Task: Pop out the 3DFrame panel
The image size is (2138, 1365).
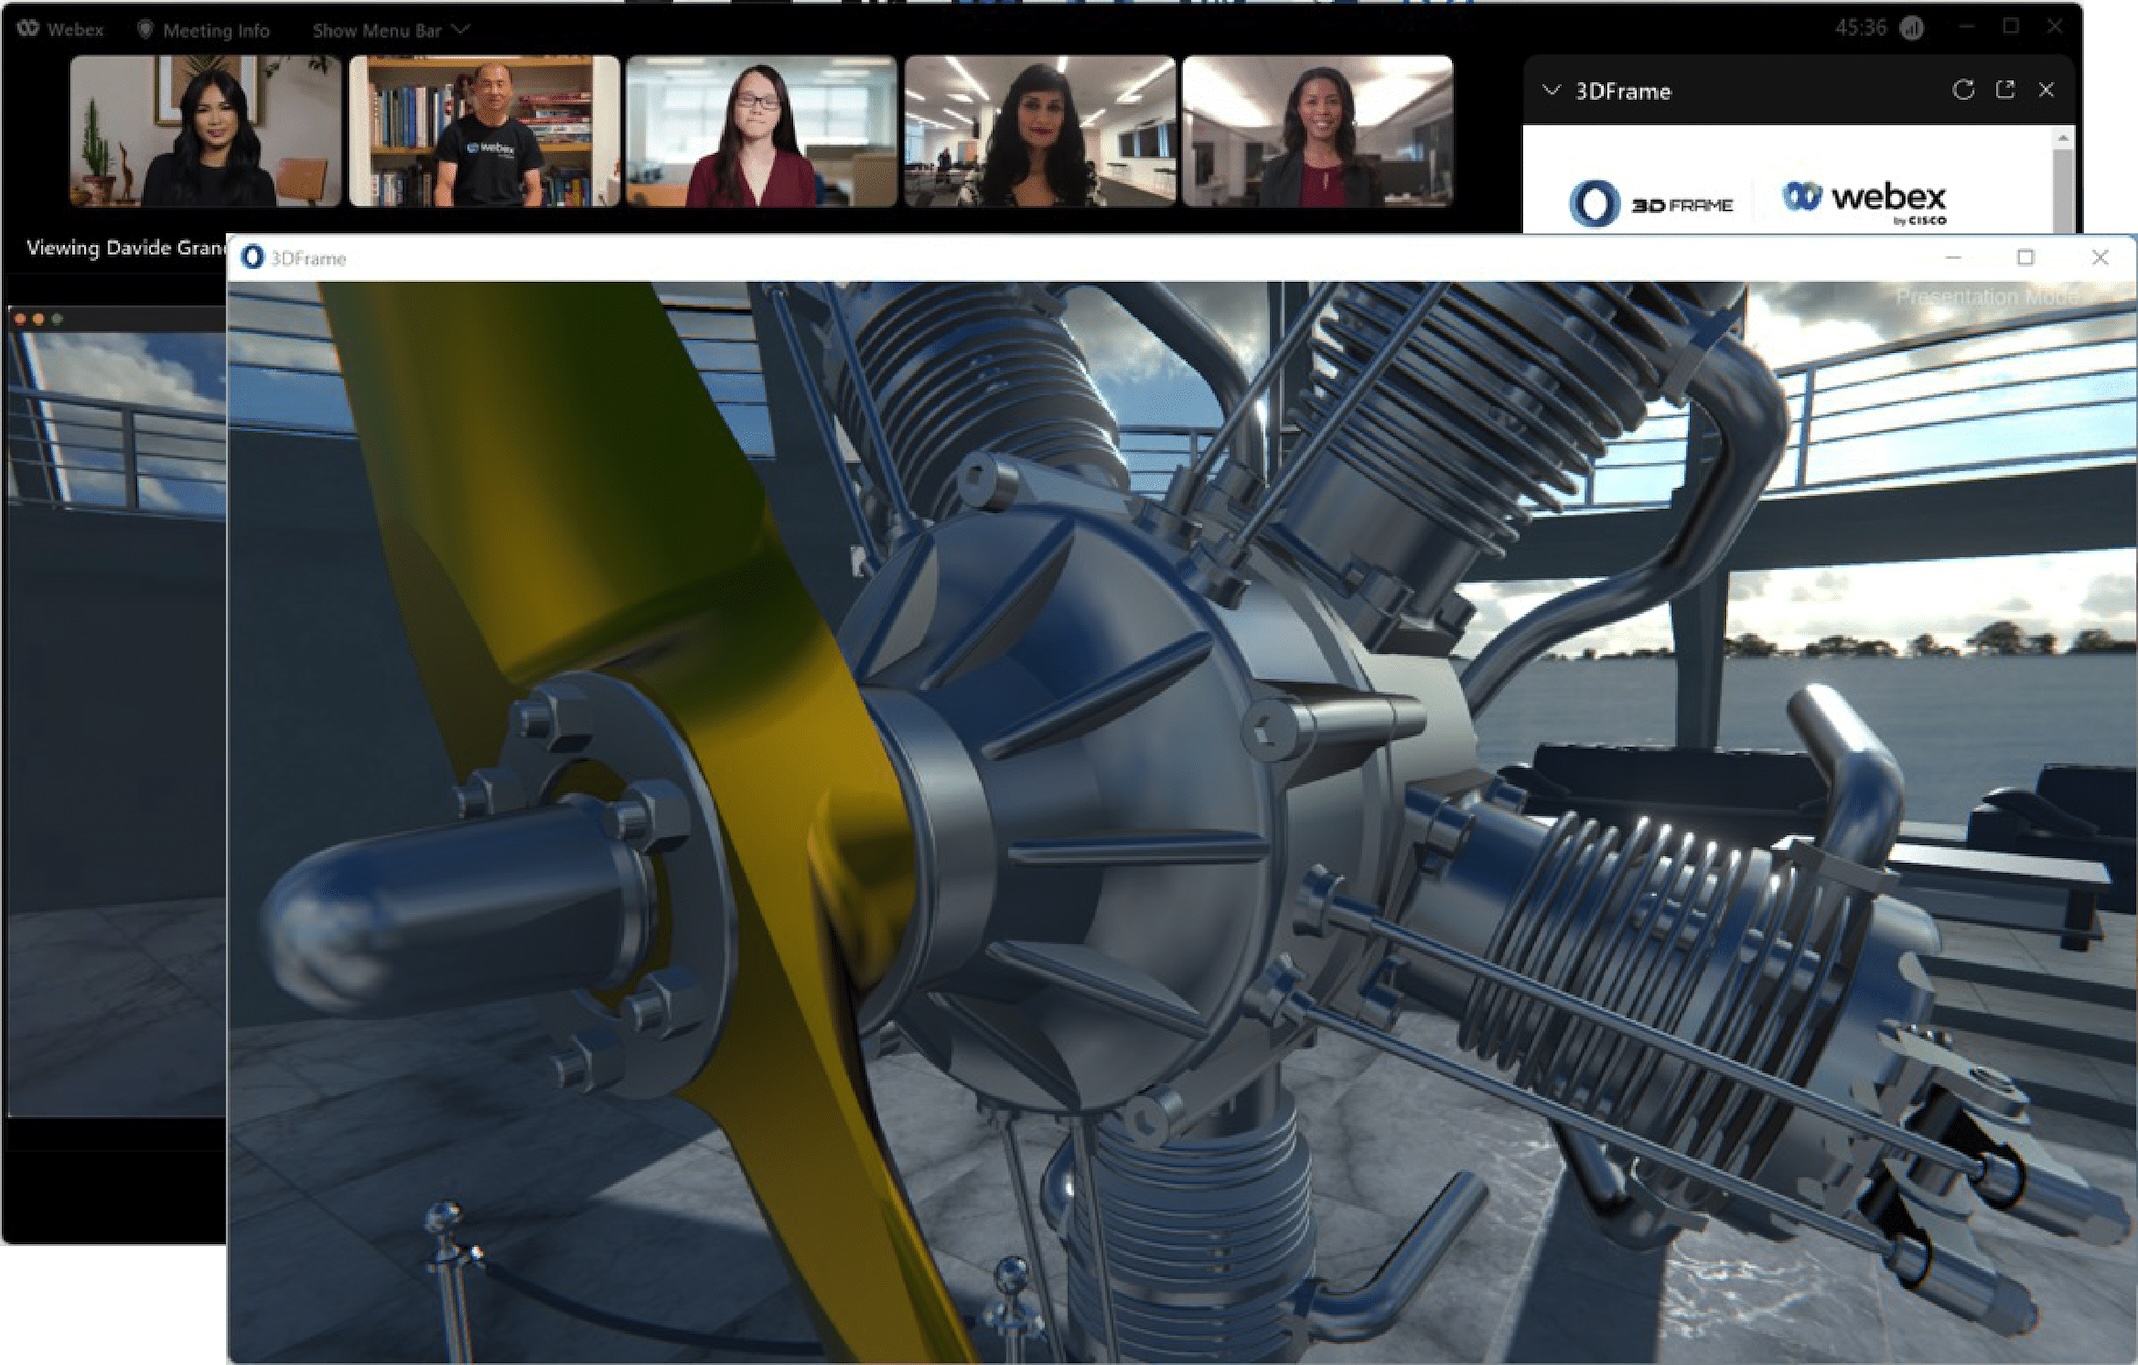Action: 2005,90
